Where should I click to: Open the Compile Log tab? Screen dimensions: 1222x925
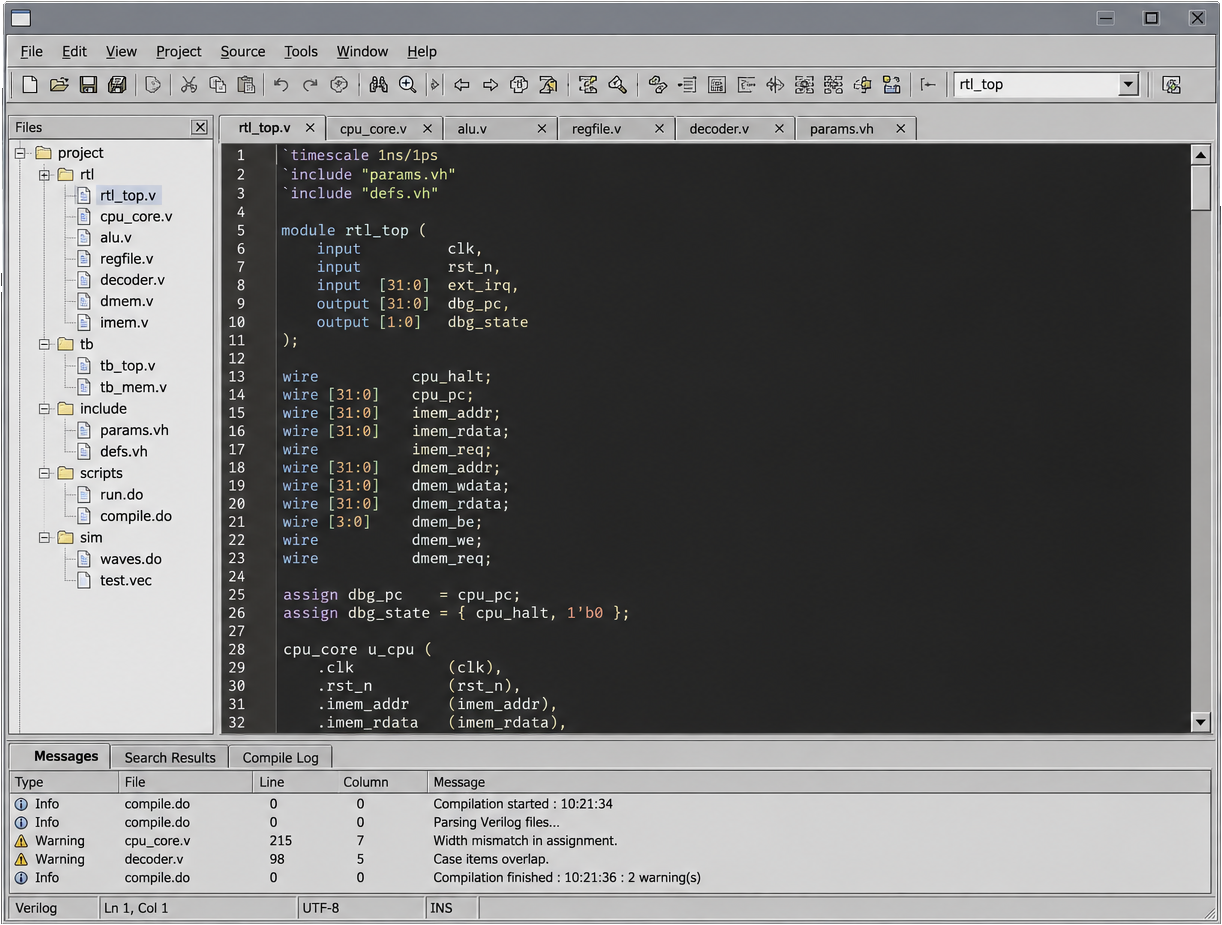click(x=280, y=757)
